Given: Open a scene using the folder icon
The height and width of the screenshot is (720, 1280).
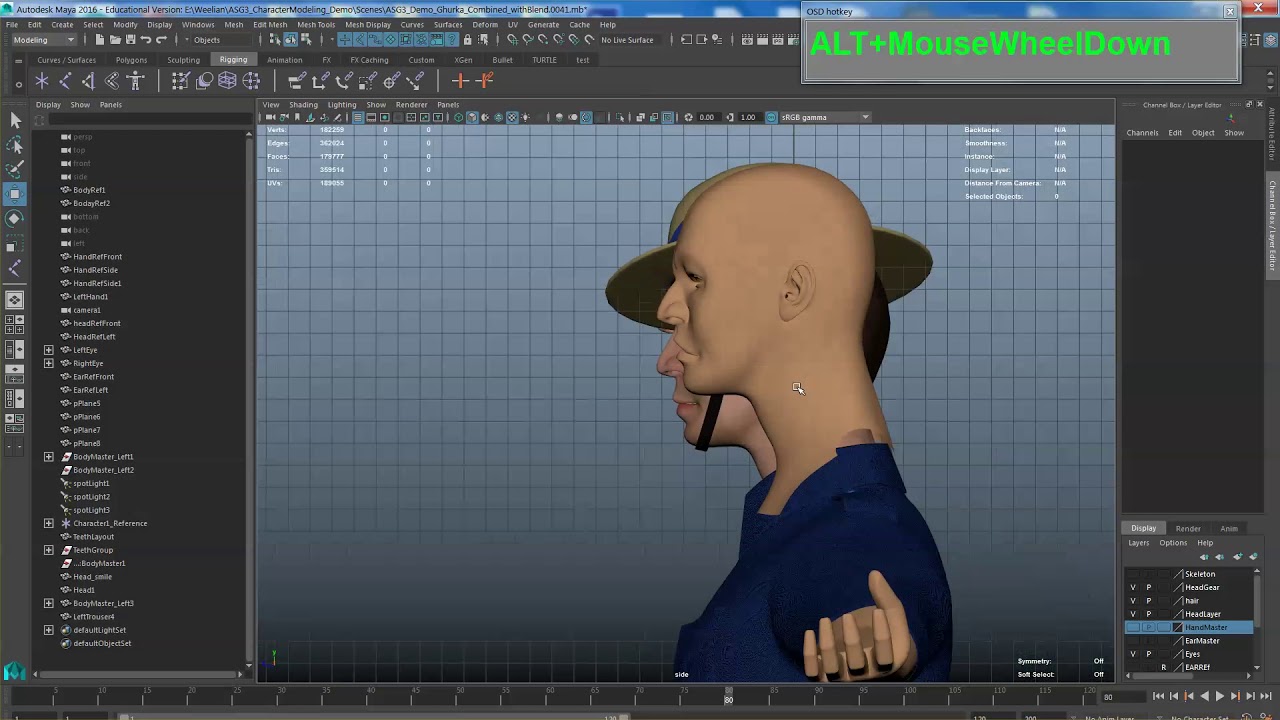Looking at the screenshot, I should pos(115,40).
